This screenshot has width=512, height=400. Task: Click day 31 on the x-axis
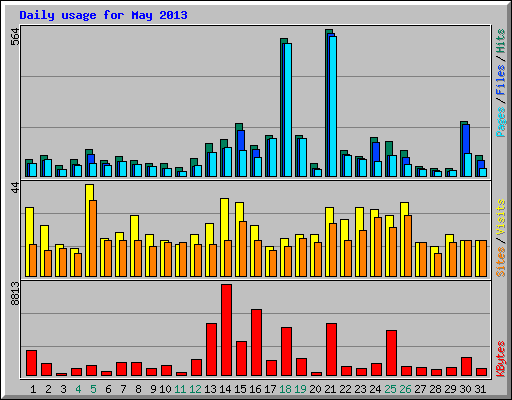(480, 389)
